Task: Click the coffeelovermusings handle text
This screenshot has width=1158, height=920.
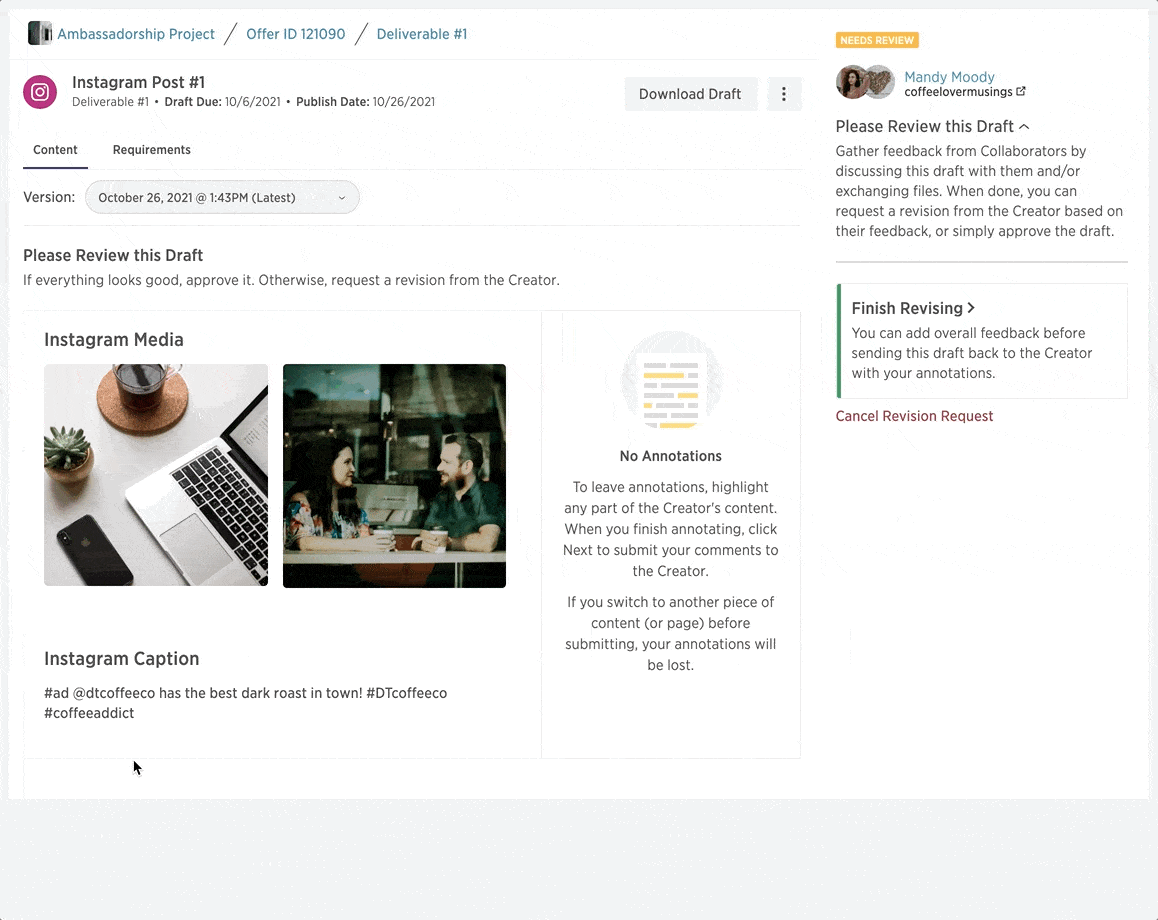Action: coord(958,92)
